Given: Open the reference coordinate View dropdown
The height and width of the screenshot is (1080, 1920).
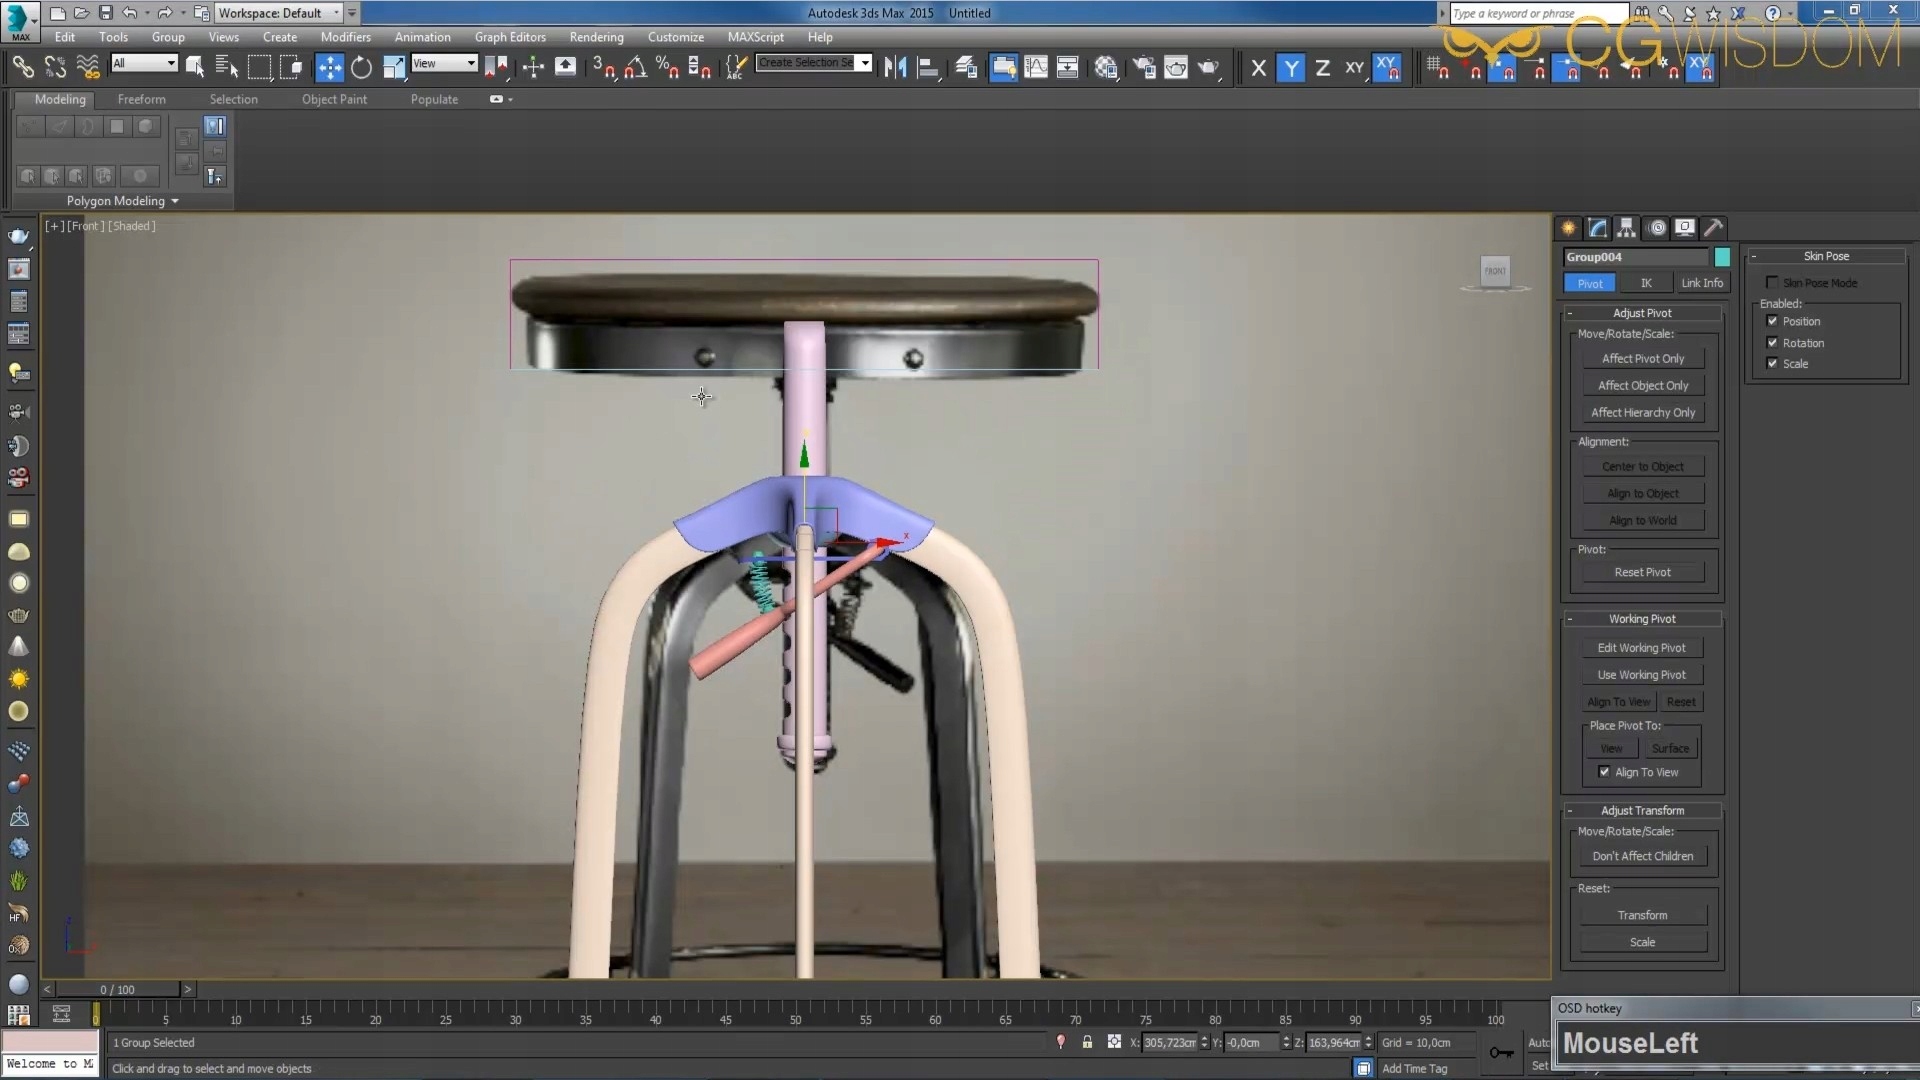Looking at the screenshot, I should coord(444,63).
